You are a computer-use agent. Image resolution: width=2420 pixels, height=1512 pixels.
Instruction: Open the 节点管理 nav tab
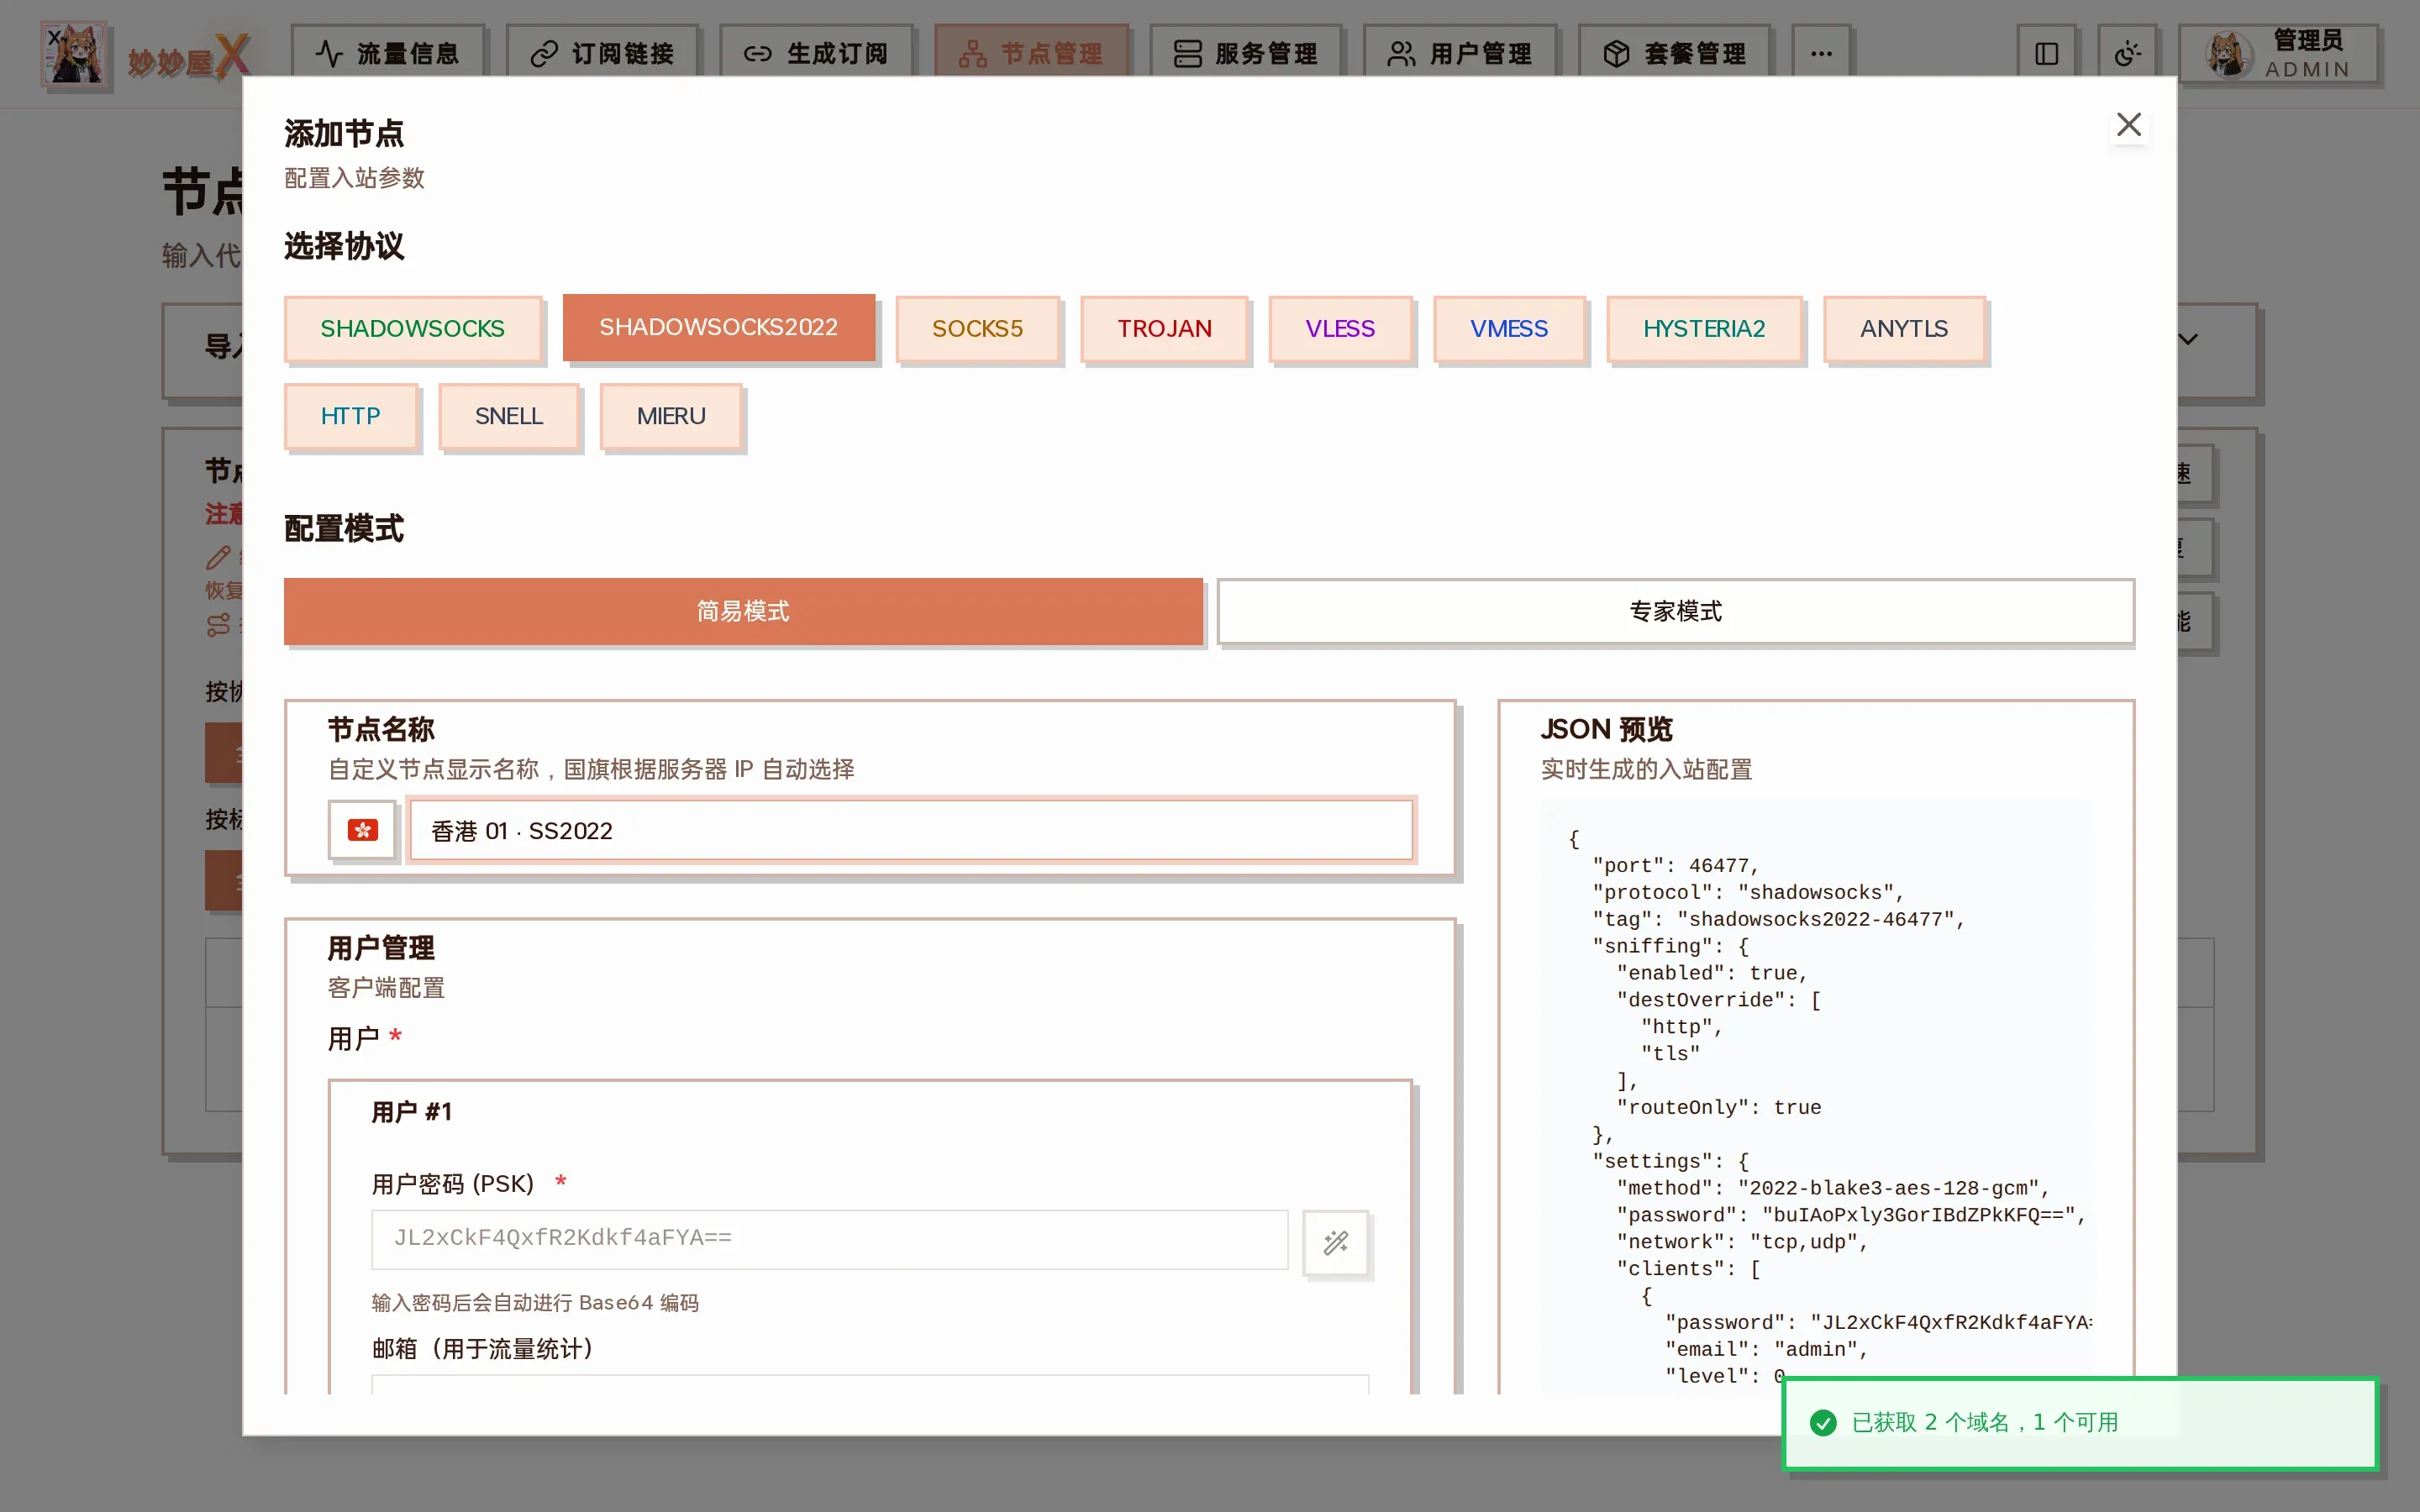pyautogui.click(x=1031, y=54)
